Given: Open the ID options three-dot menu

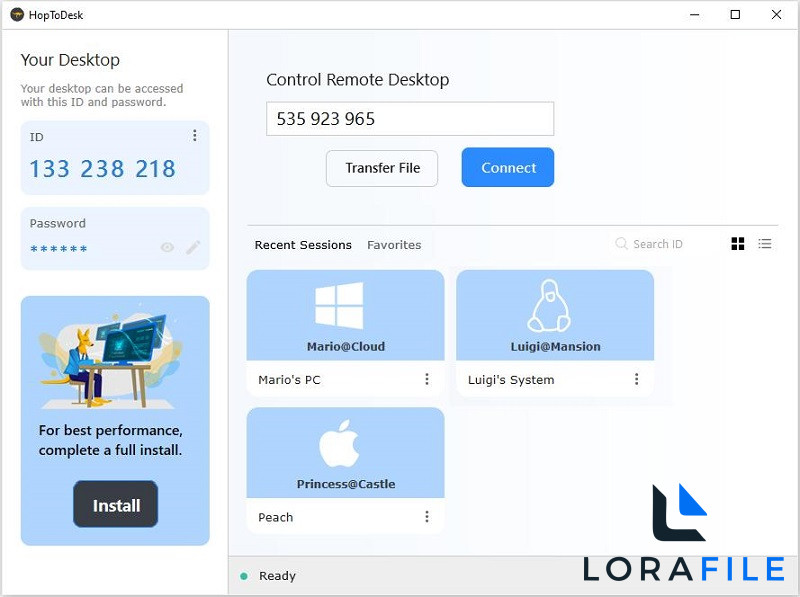Looking at the screenshot, I should pyautogui.click(x=194, y=135).
